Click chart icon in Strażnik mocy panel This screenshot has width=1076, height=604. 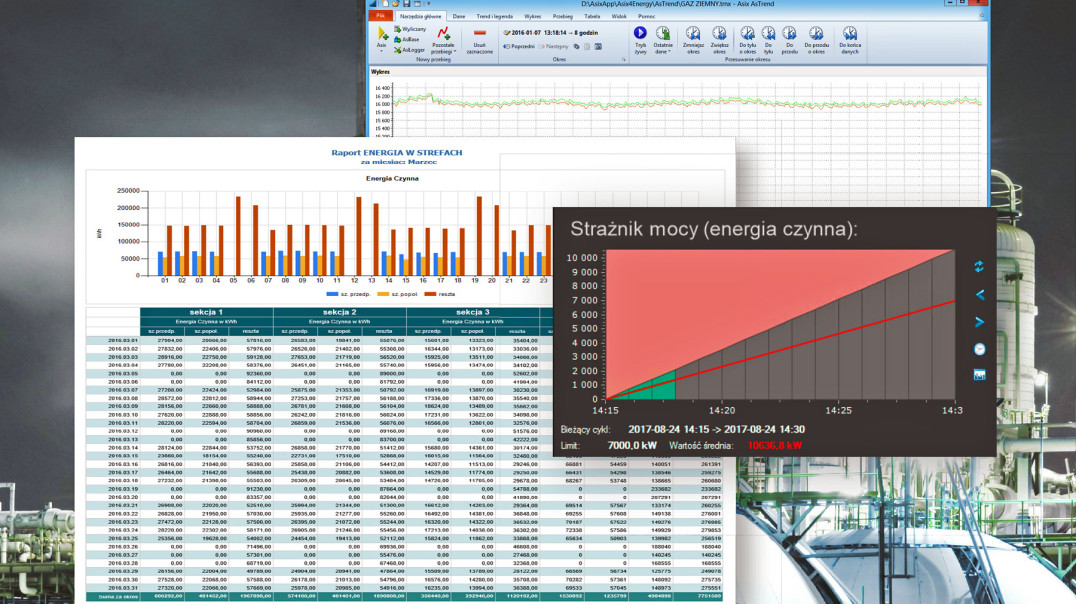pyautogui.click(x=979, y=375)
